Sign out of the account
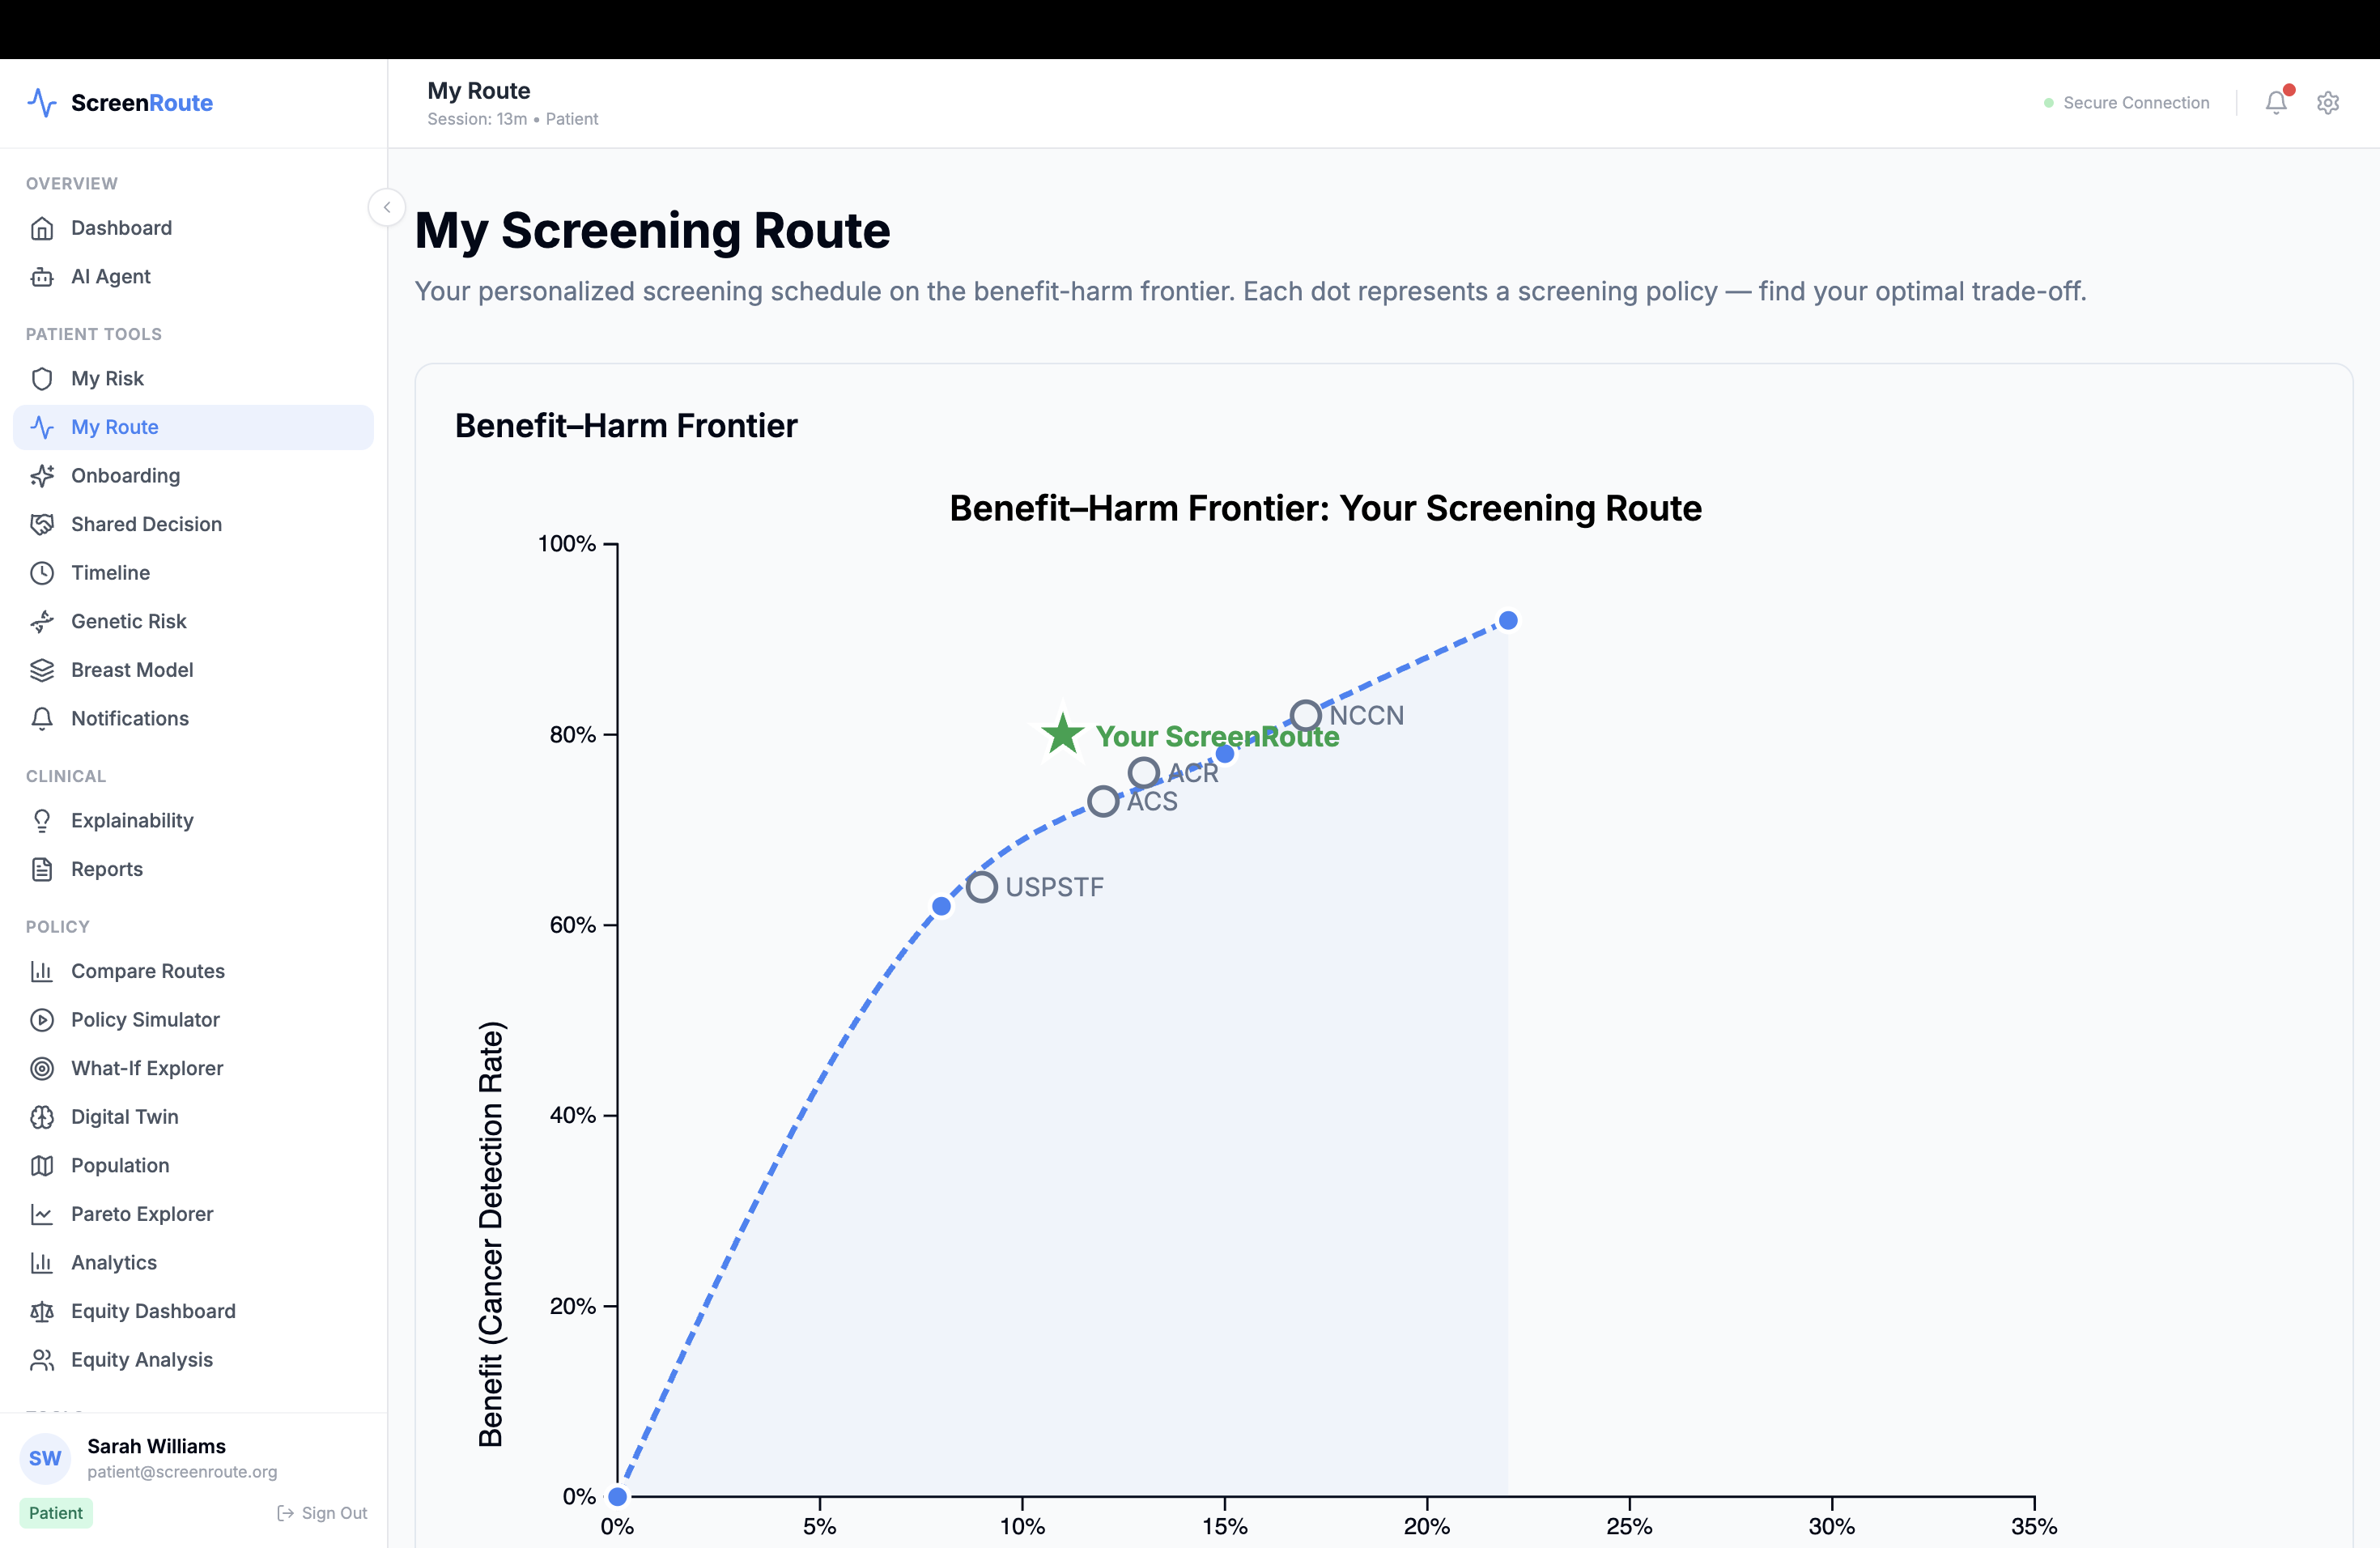This screenshot has height=1548, width=2380. [322, 1513]
